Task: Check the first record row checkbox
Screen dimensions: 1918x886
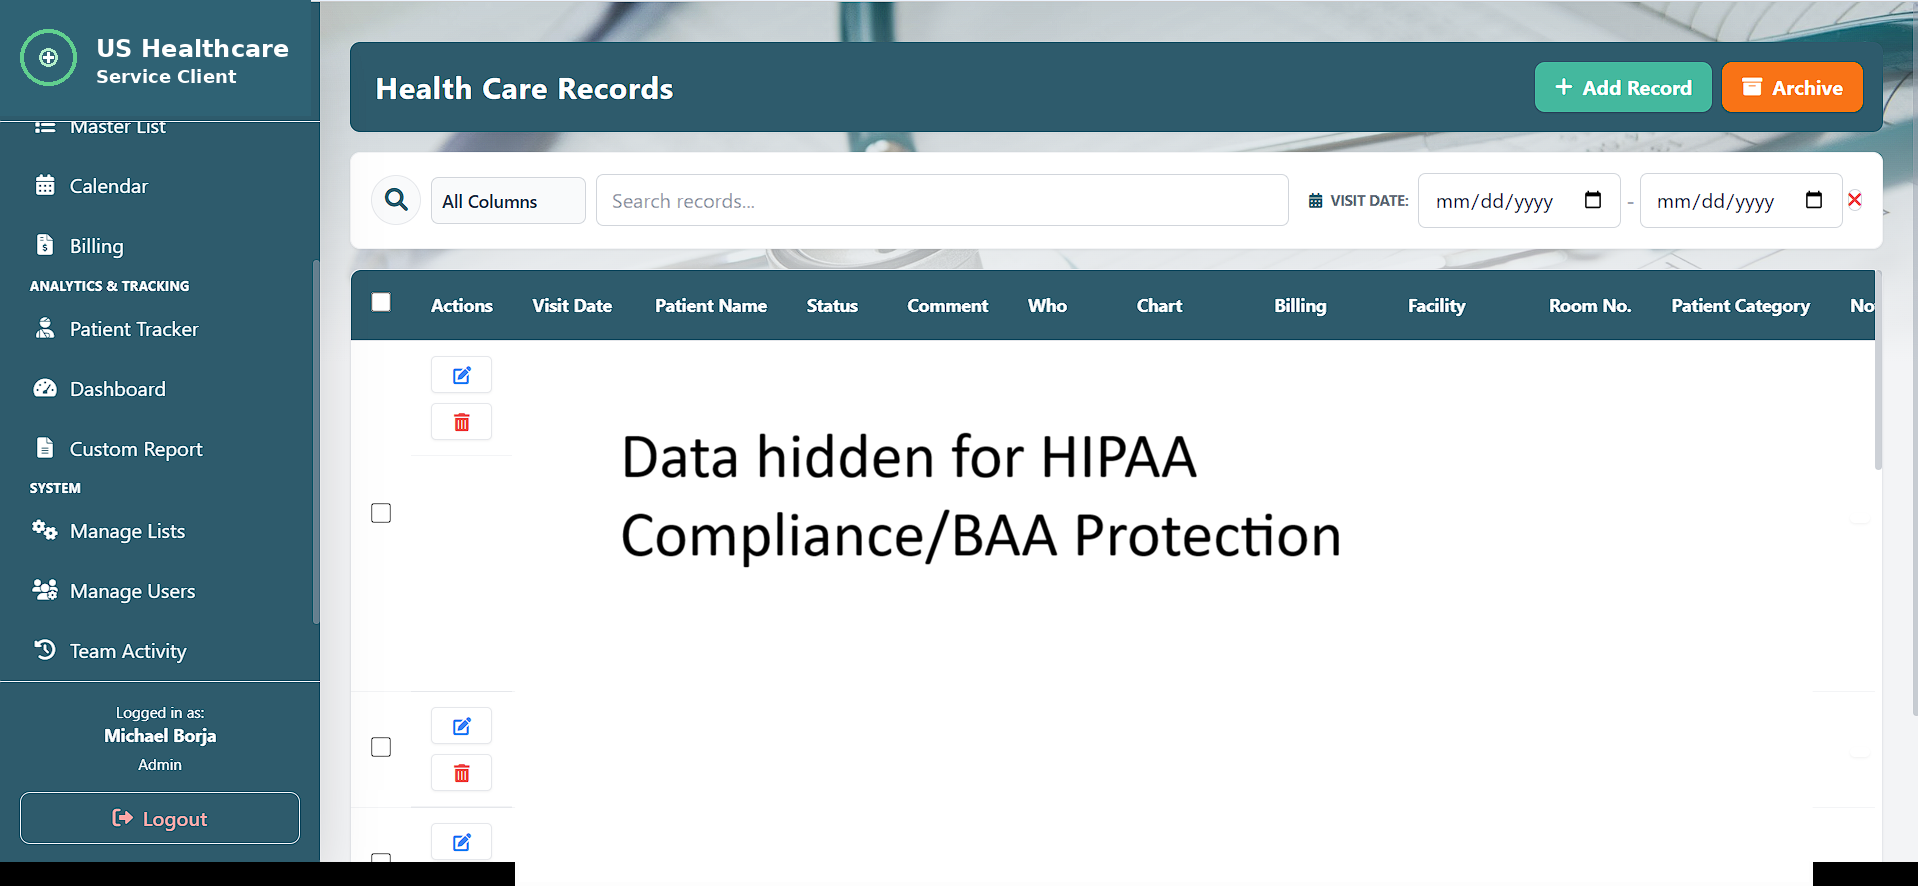Action: 381,513
